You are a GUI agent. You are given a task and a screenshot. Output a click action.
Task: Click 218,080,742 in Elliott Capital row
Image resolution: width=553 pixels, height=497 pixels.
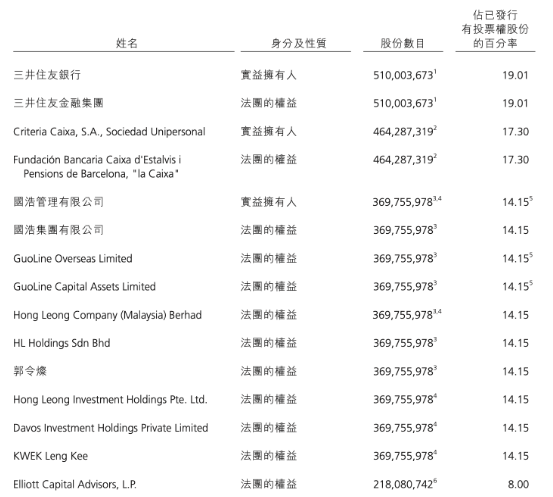coord(403,484)
